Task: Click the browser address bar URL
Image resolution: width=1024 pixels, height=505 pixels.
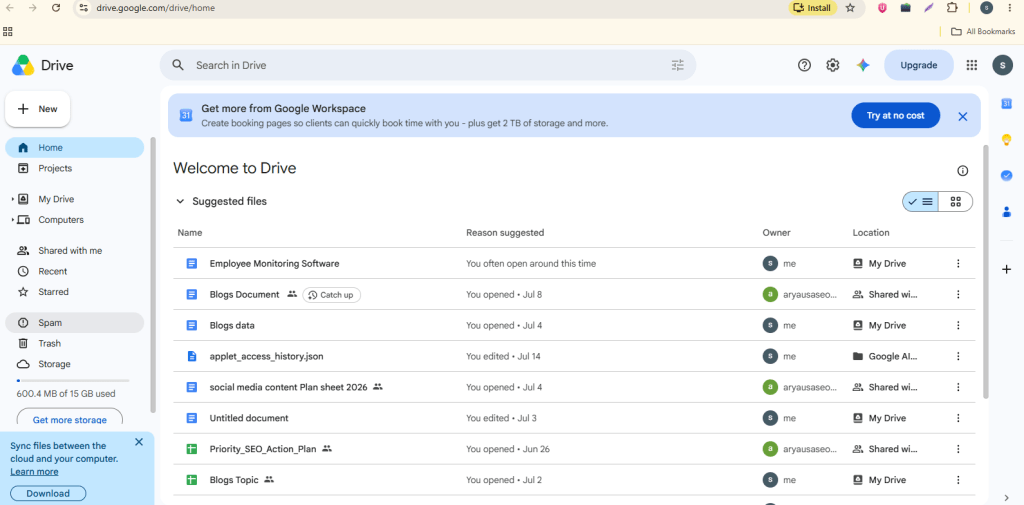Action: (155, 8)
